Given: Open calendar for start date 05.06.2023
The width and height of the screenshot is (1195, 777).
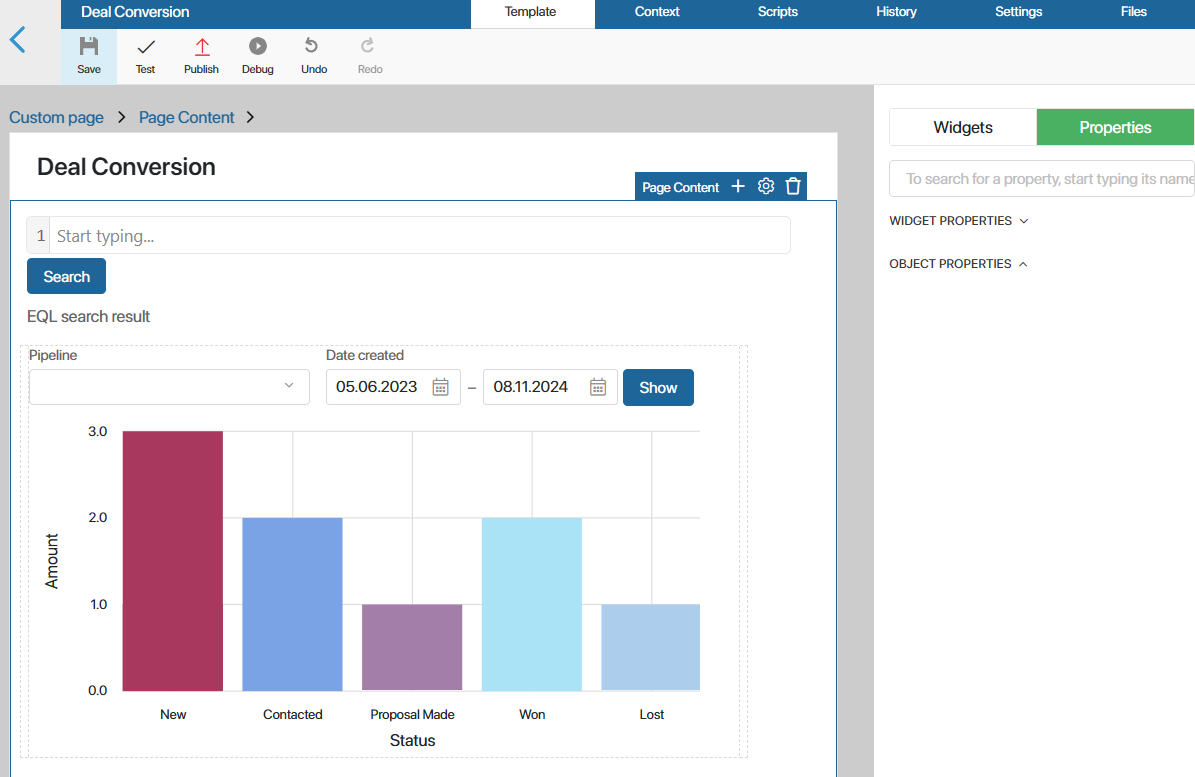Looking at the screenshot, I should (441, 387).
